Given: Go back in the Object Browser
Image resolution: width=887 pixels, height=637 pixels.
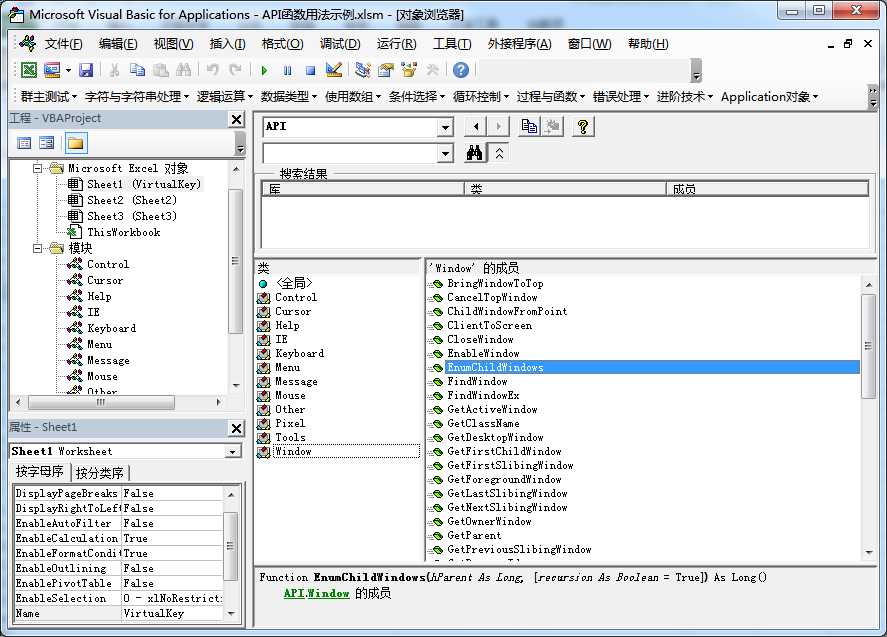Looking at the screenshot, I should (x=476, y=127).
